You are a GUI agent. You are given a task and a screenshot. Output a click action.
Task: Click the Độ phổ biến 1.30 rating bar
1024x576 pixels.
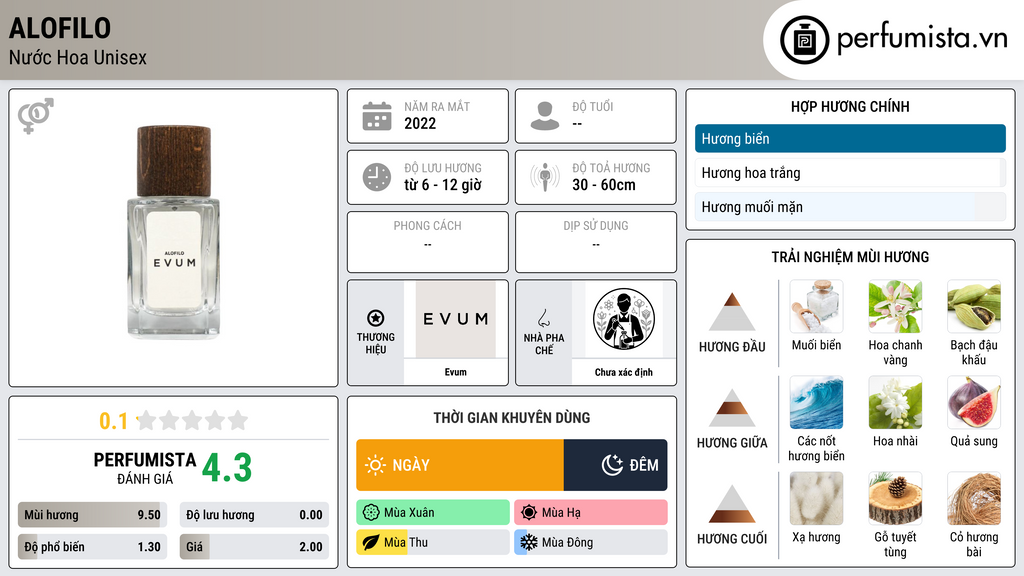pyautogui.click(x=92, y=547)
